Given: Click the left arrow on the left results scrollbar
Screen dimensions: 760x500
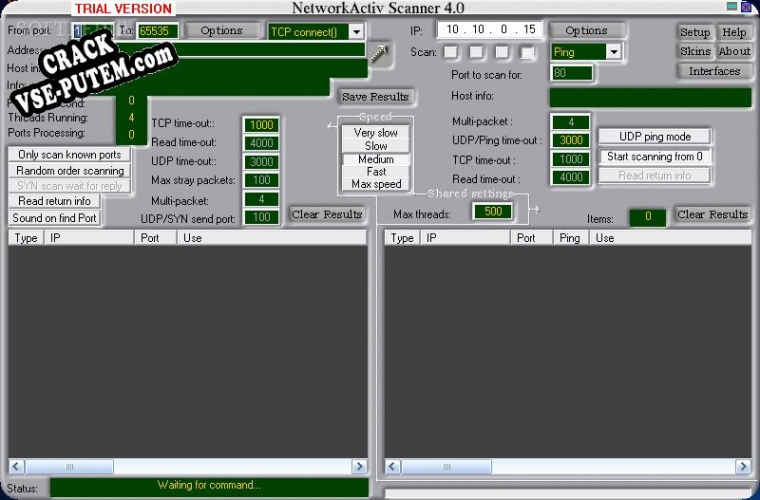Looking at the screenshot, I should [16, 467].
